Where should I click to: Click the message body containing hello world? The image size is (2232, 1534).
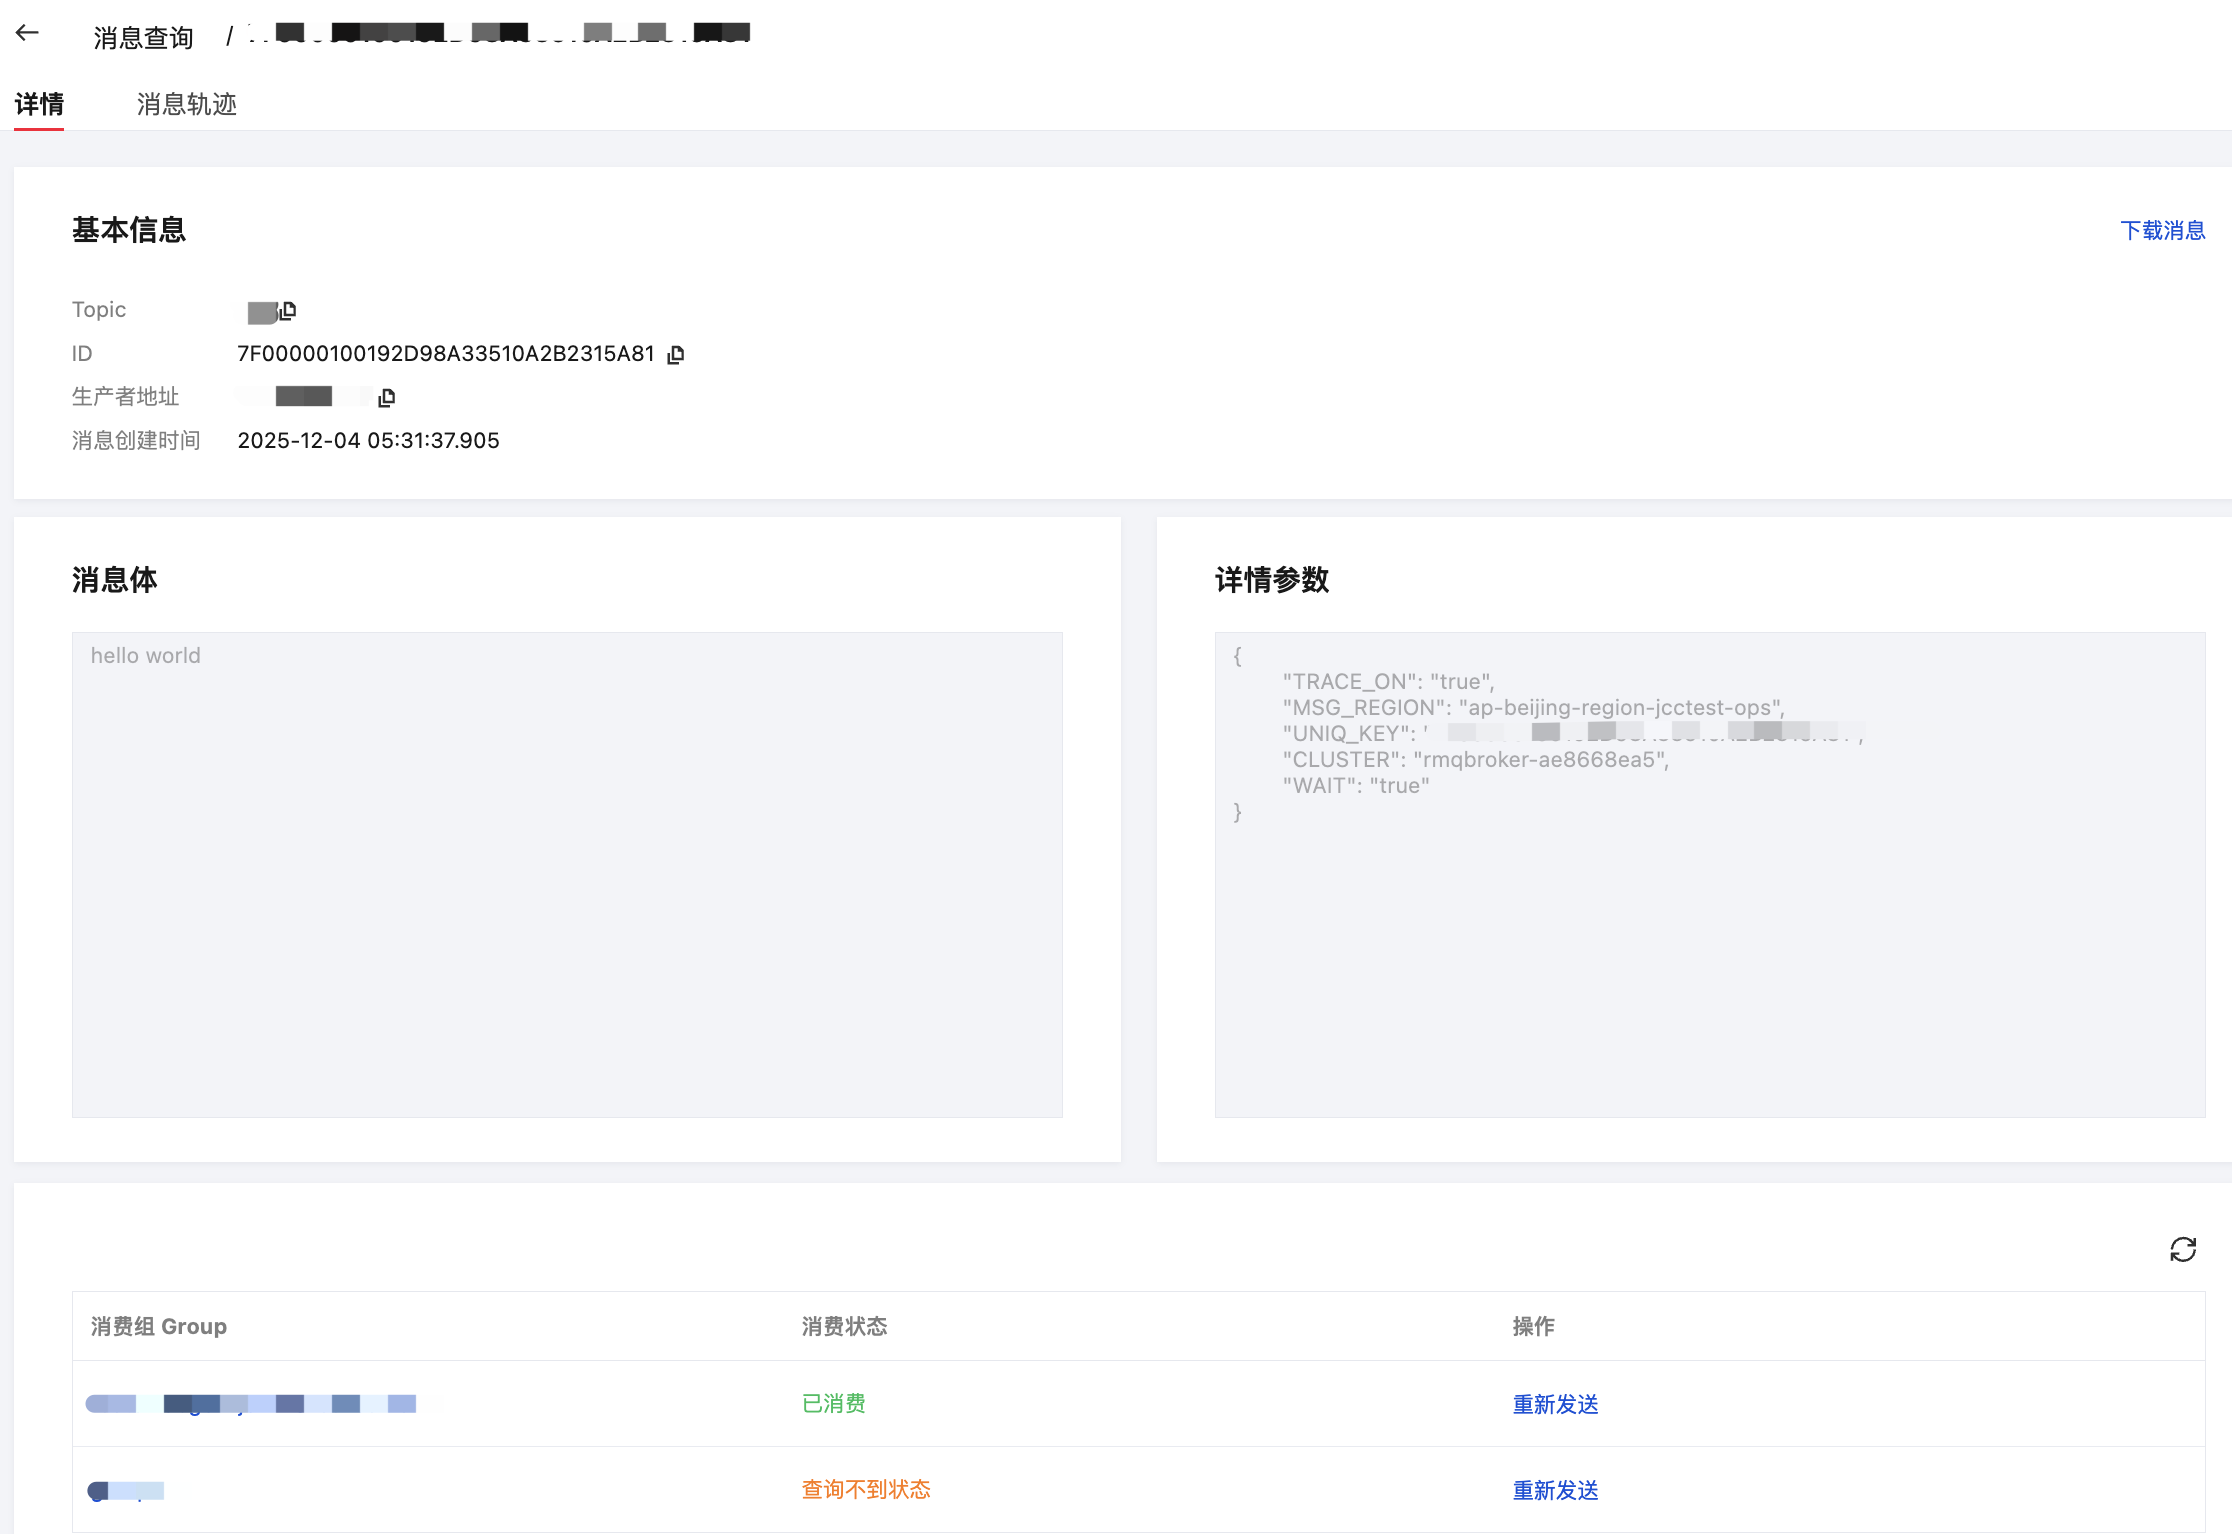pos(567,874)
